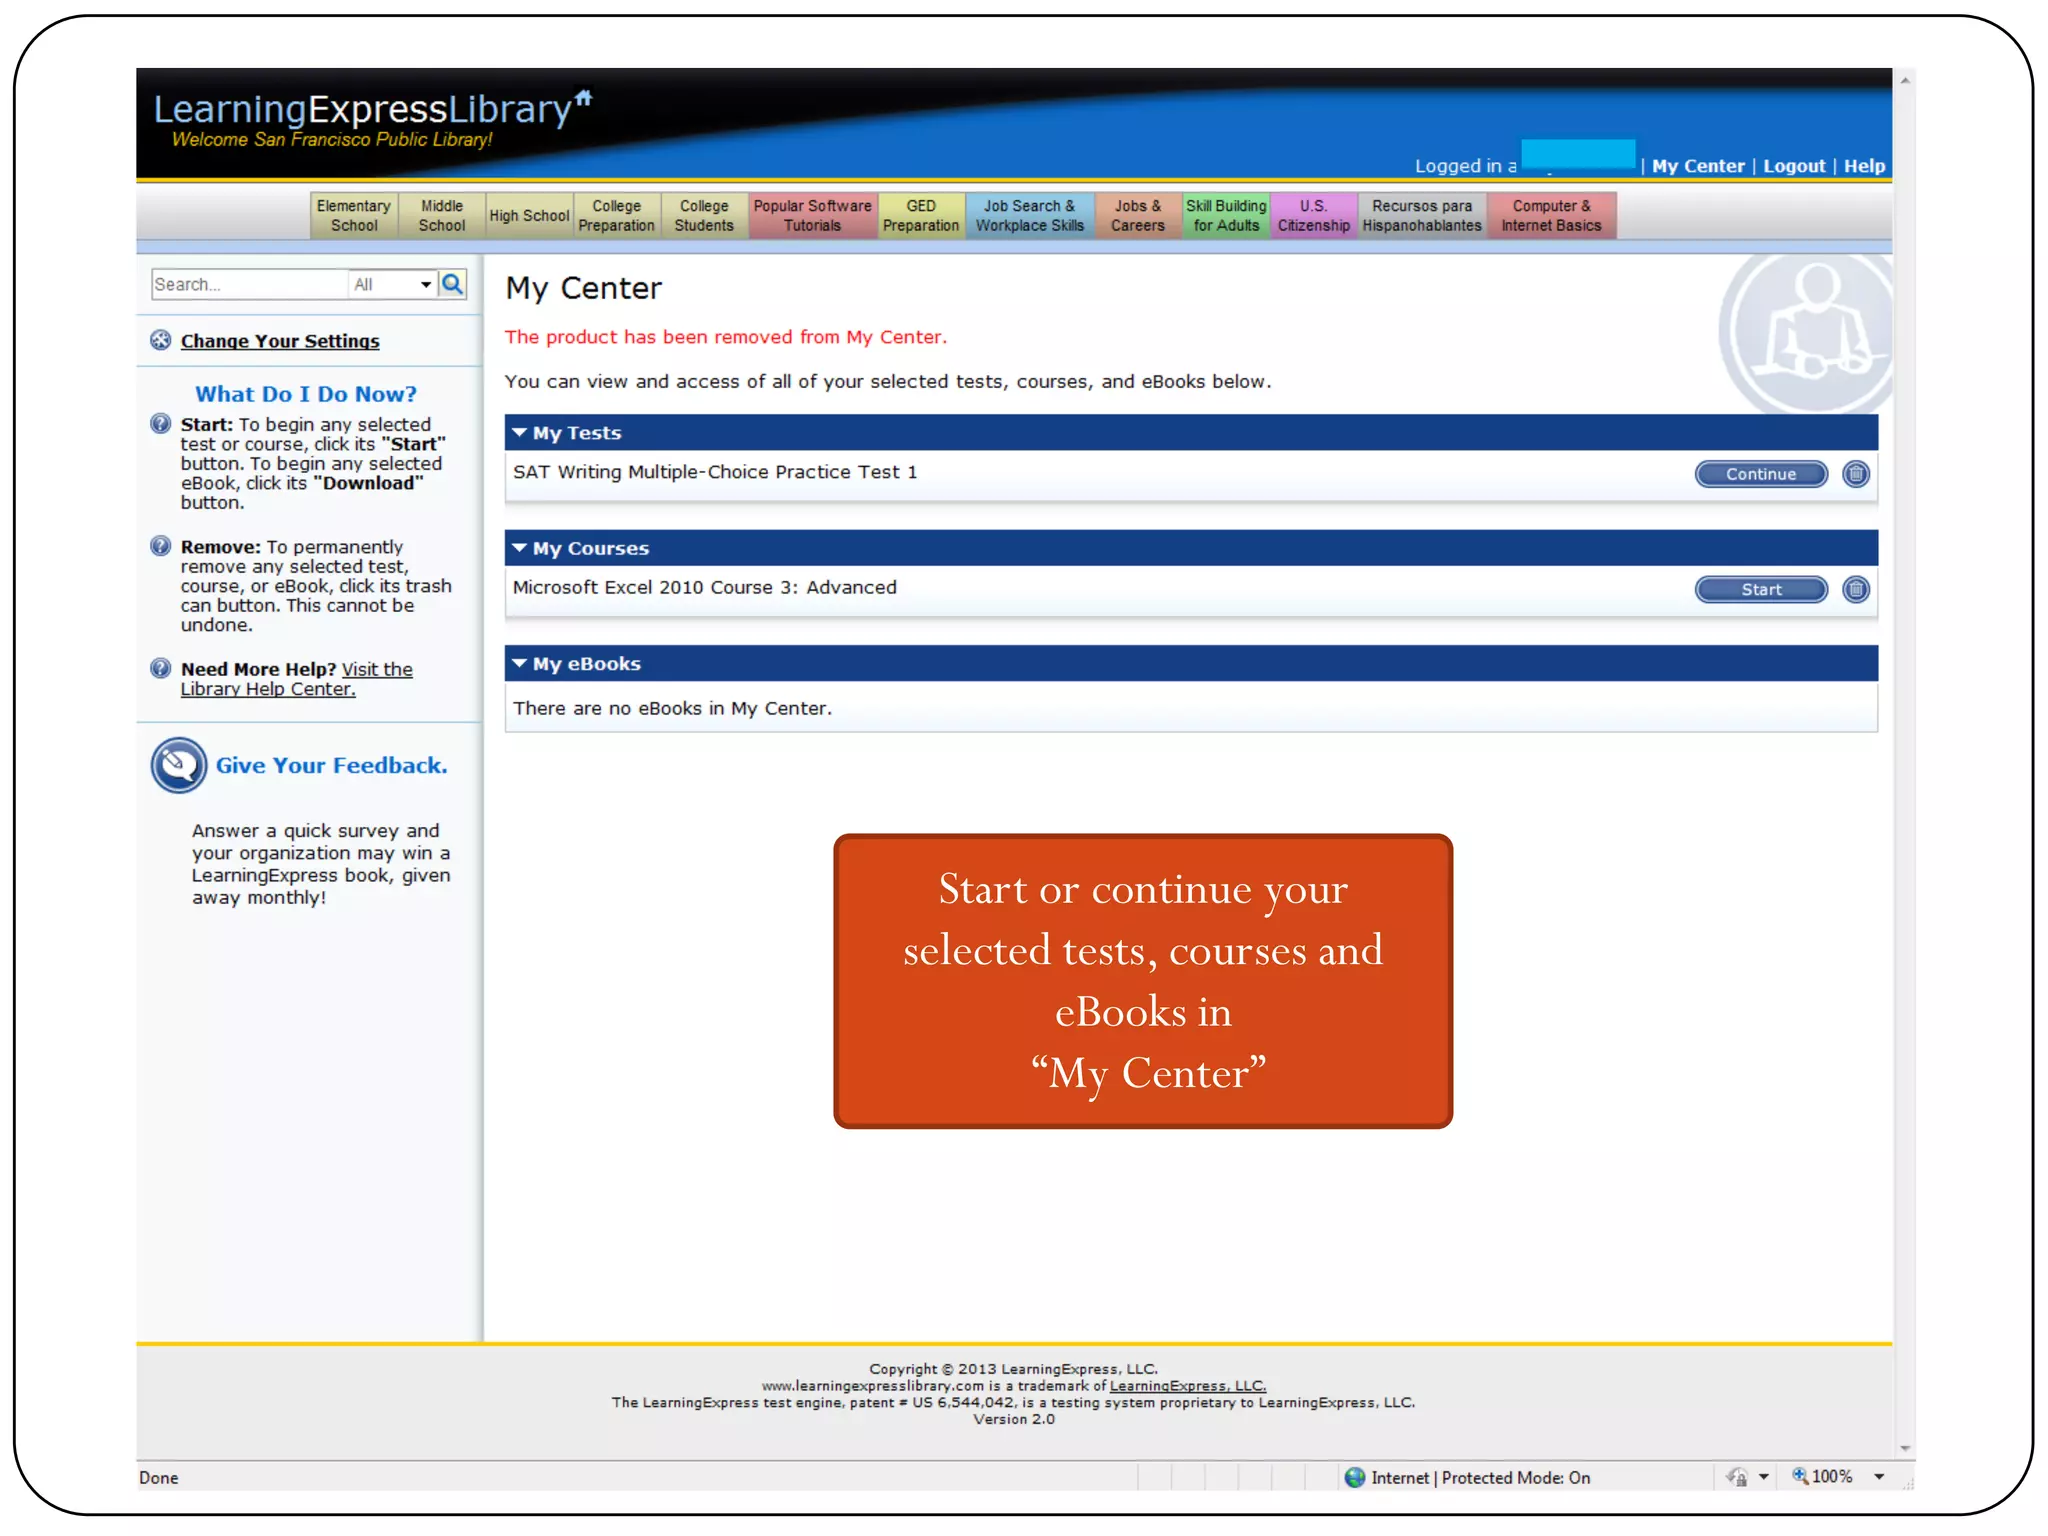Collapse the My Tests section
The width and height of the screenshot is (2048, 1536).
(519, 433)
